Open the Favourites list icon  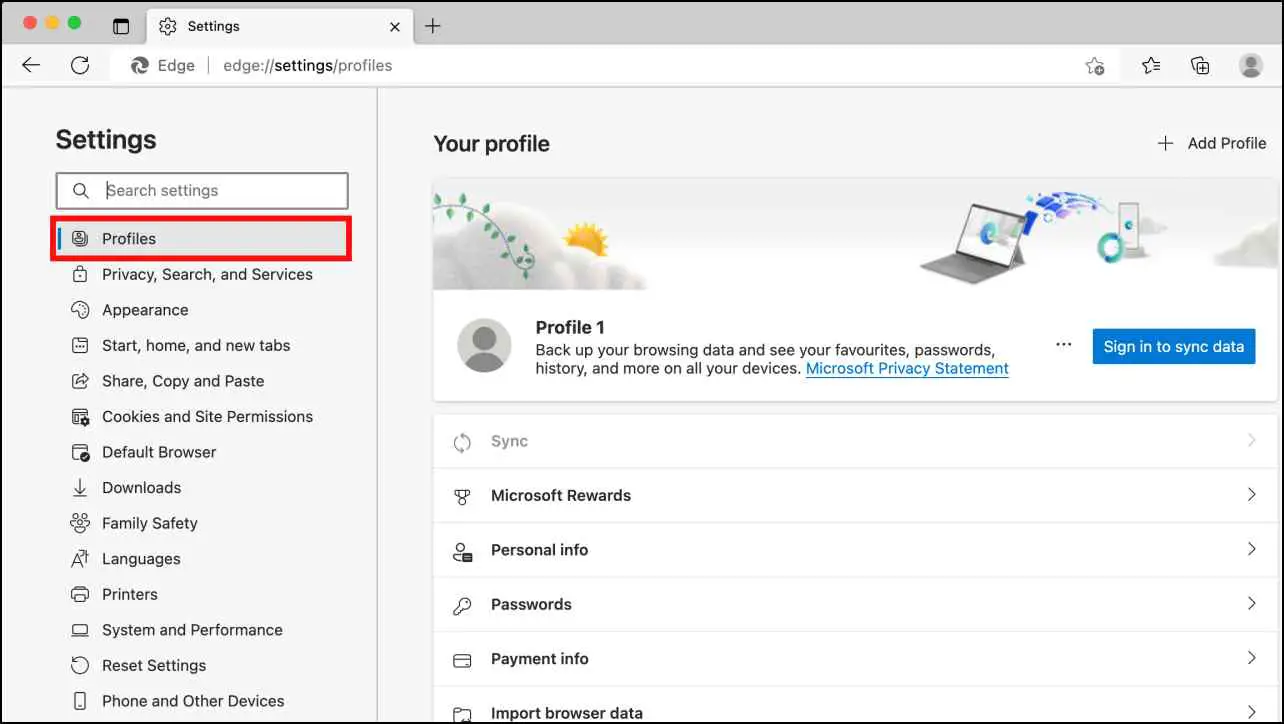1151,66
